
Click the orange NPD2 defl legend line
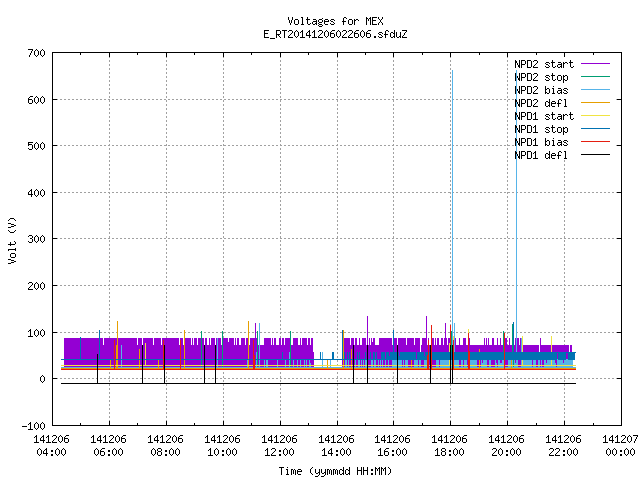(x=596, y=103)
